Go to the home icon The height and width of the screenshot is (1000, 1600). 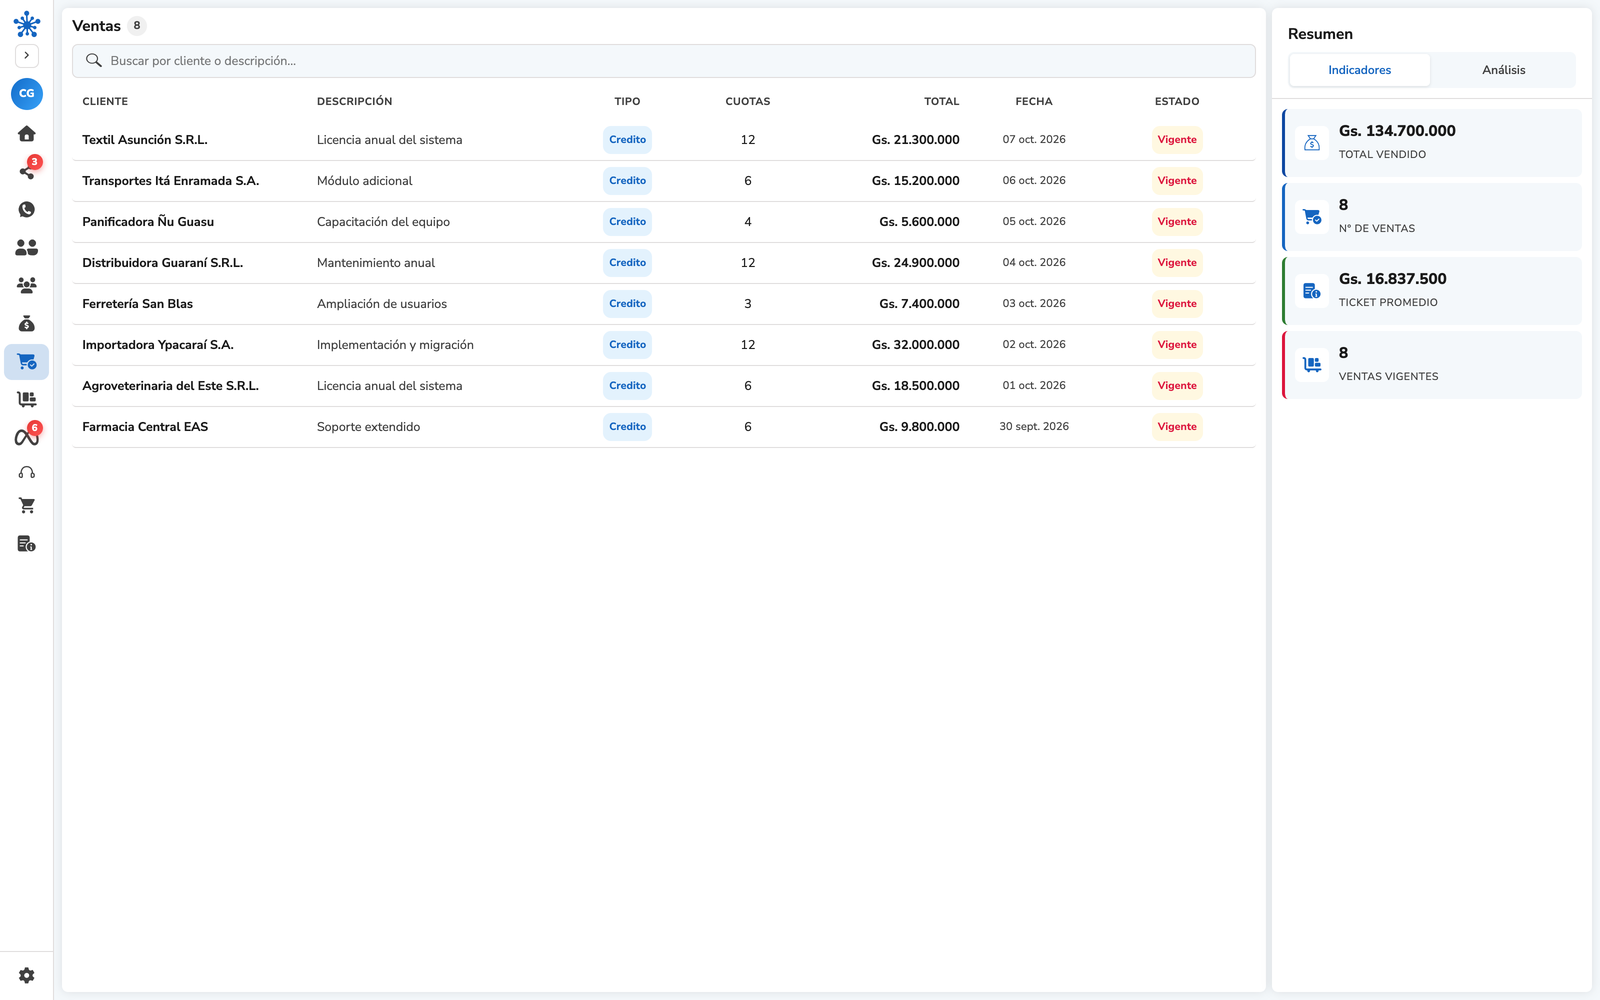click(x=27, y=134)
